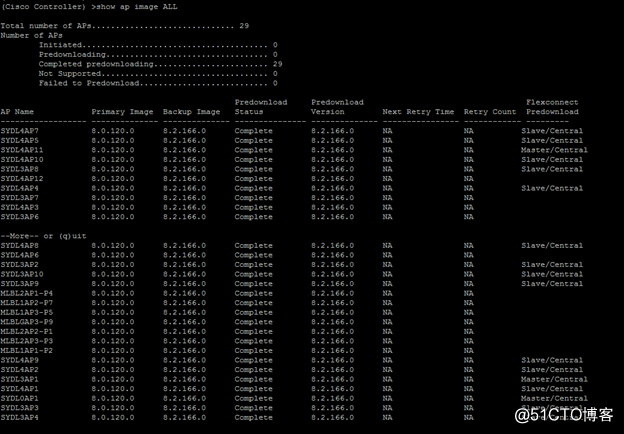Select the SYDL3AP10 AP name entry

(x=22, y=274)
